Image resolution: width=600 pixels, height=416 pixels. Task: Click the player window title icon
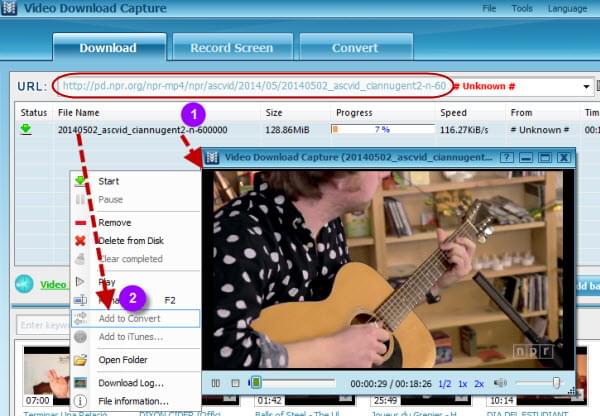click(212, 157)
